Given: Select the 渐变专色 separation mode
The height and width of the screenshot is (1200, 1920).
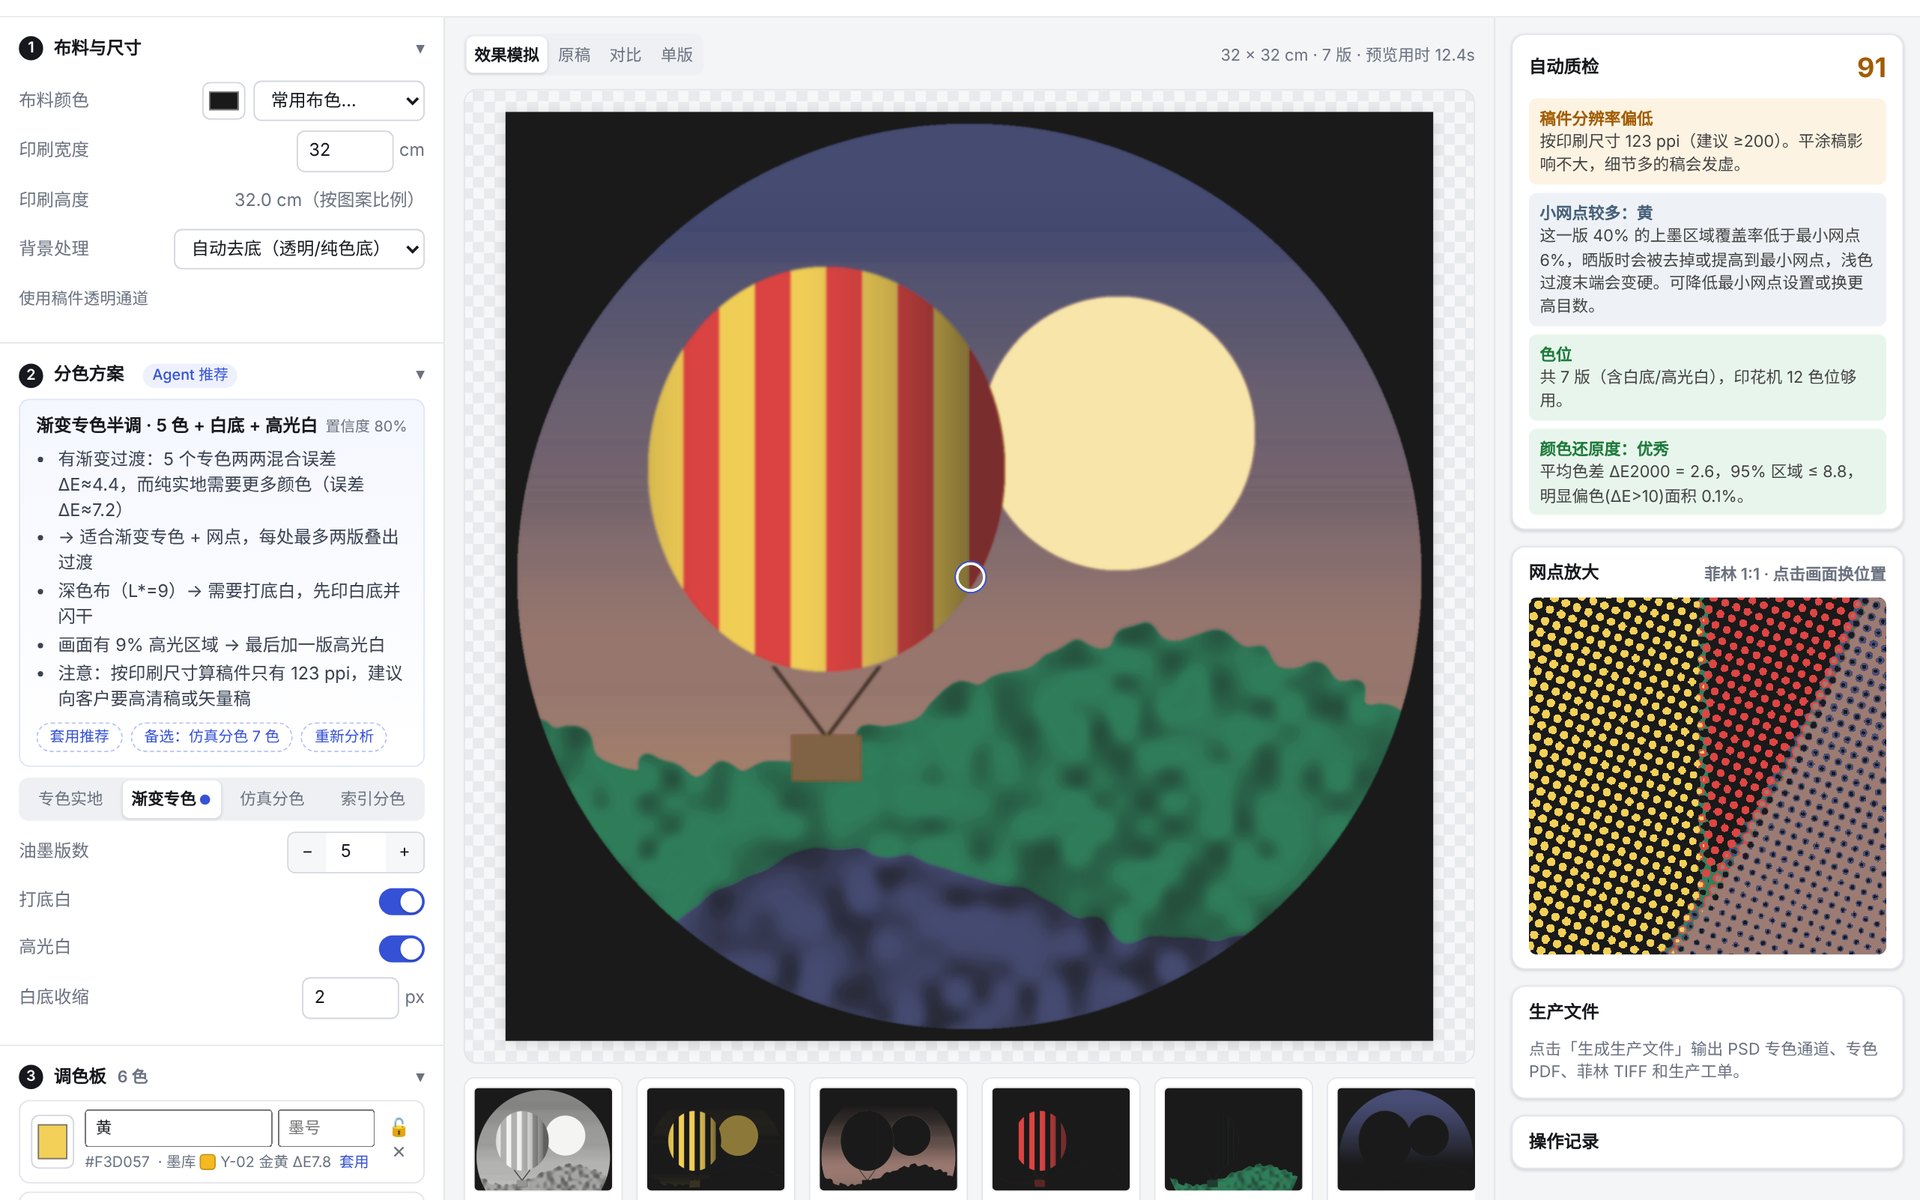Looking at the screenshot, I should click(x=171, y=798).
